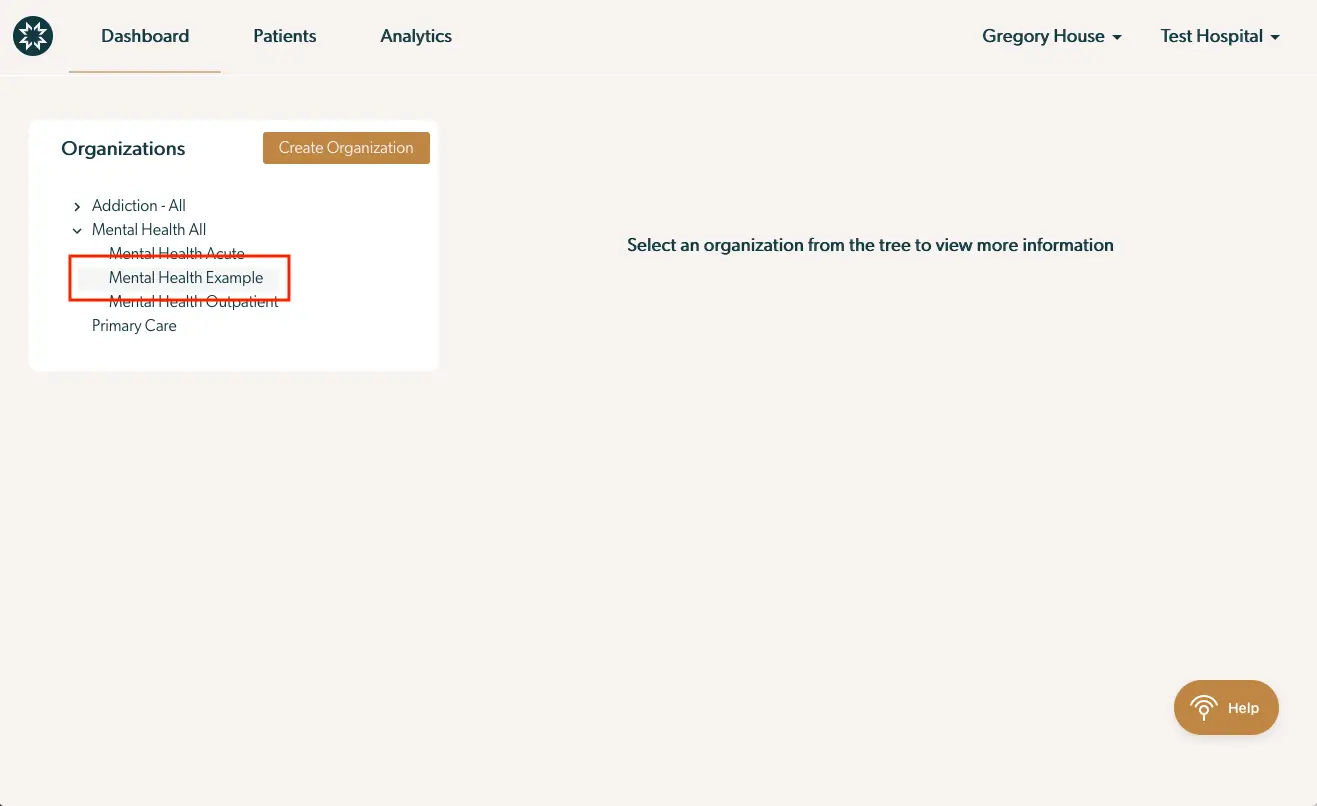Collapse the Mental Health All tree node
1317x806 pixels.
(x=77, y=230)
